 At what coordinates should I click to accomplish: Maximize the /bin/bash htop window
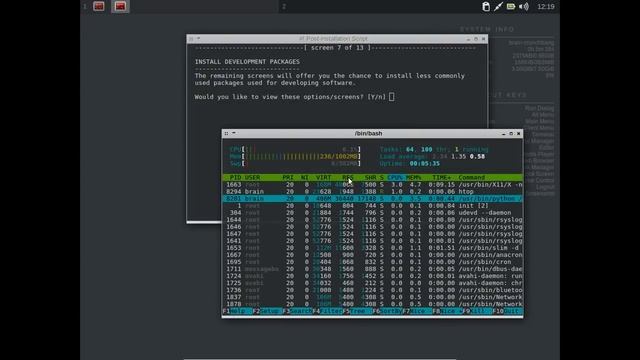coord(511,133)
